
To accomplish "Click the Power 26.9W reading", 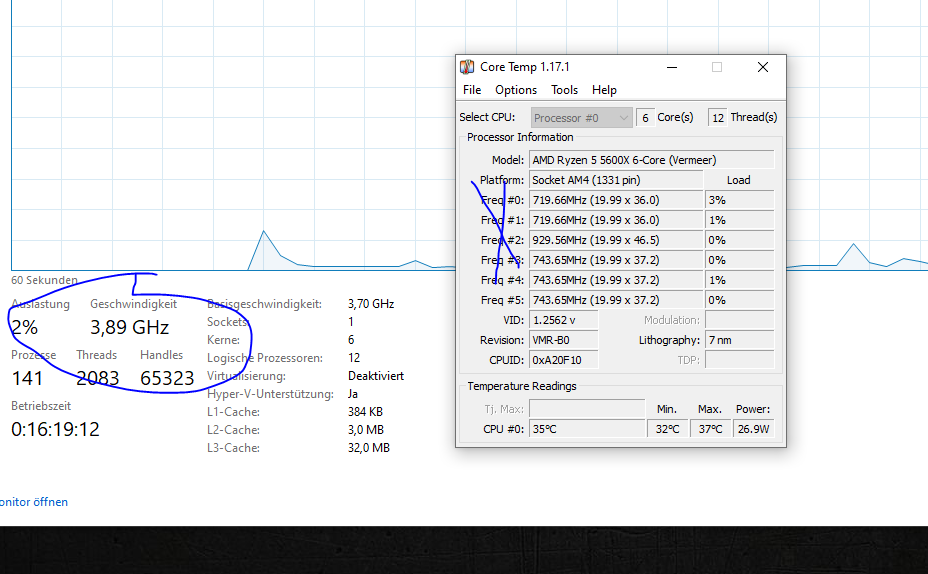I will (x=752, y=429).
